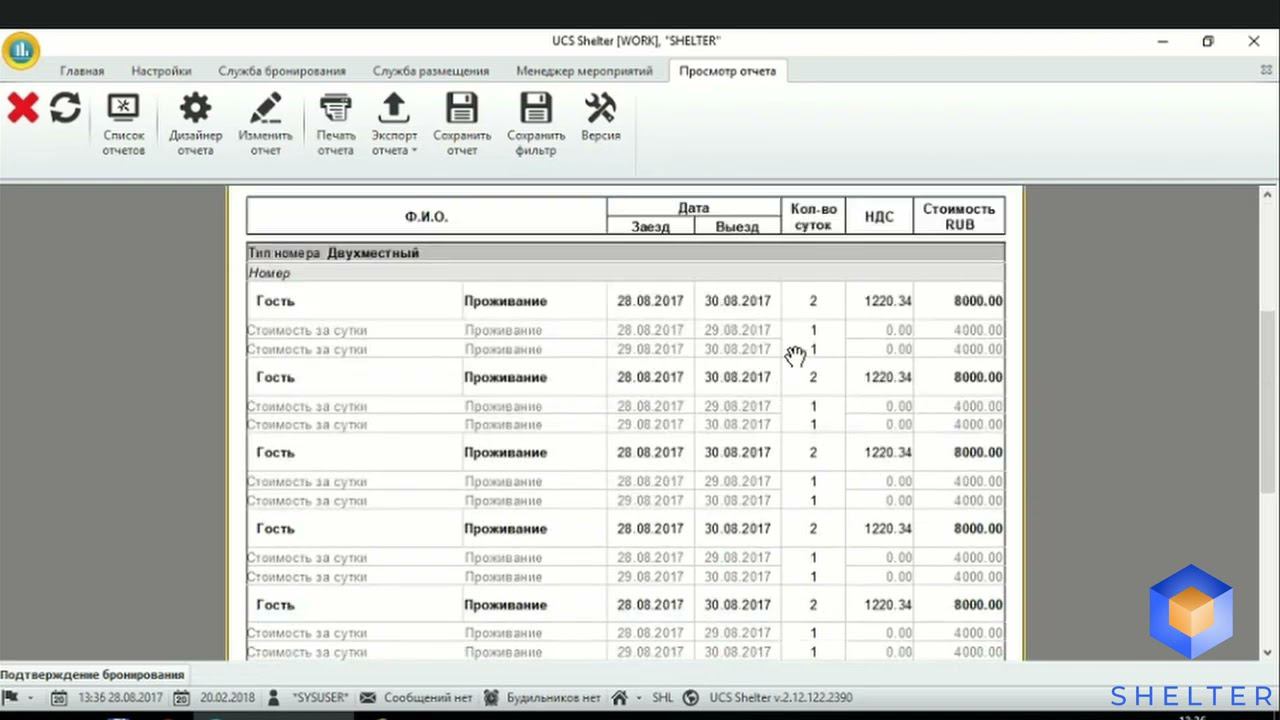Viewport: 1280px width, 720px height.
Task: Click Печать отчета printer icon
Action: [x=336, y=124]
